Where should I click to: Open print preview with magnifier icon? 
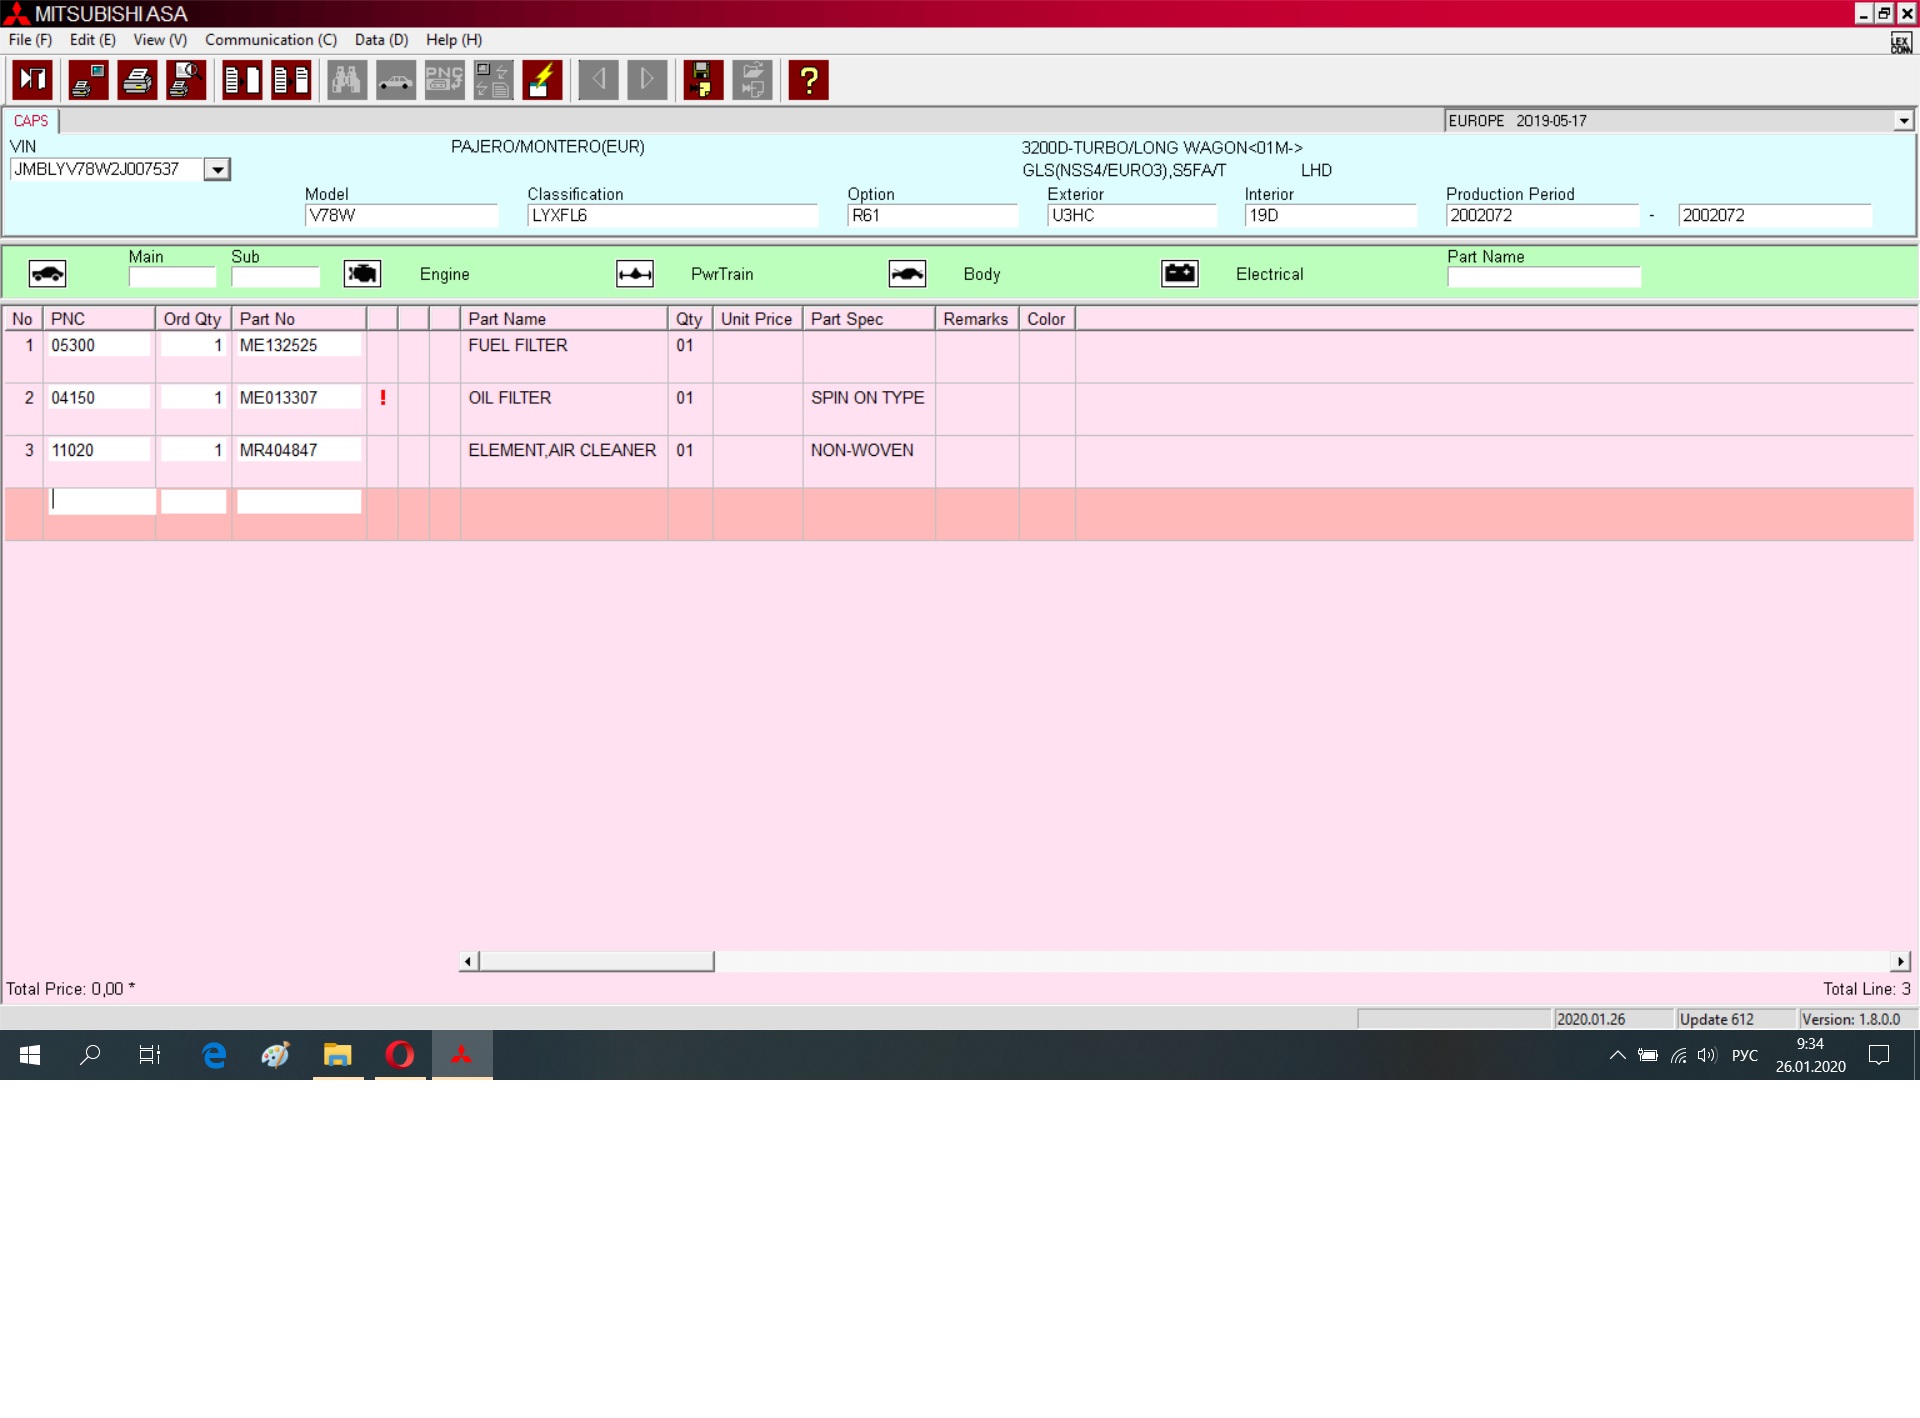186,80
